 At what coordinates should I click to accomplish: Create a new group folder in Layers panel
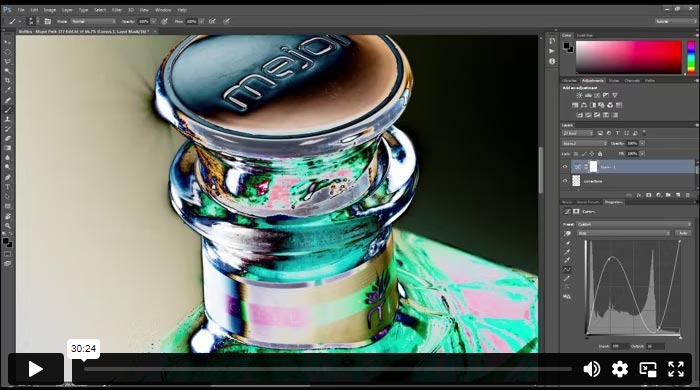668,195
